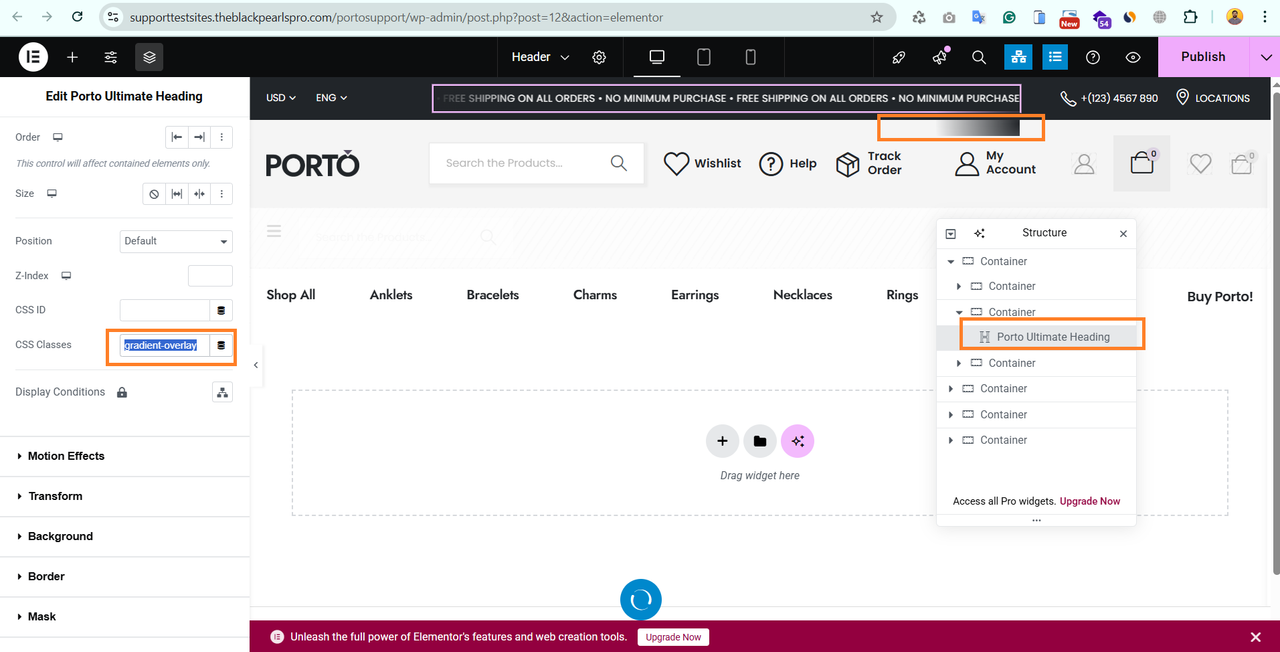
Task: Click the Wishlist link in preview header
Action: click(x=703, y=163)
